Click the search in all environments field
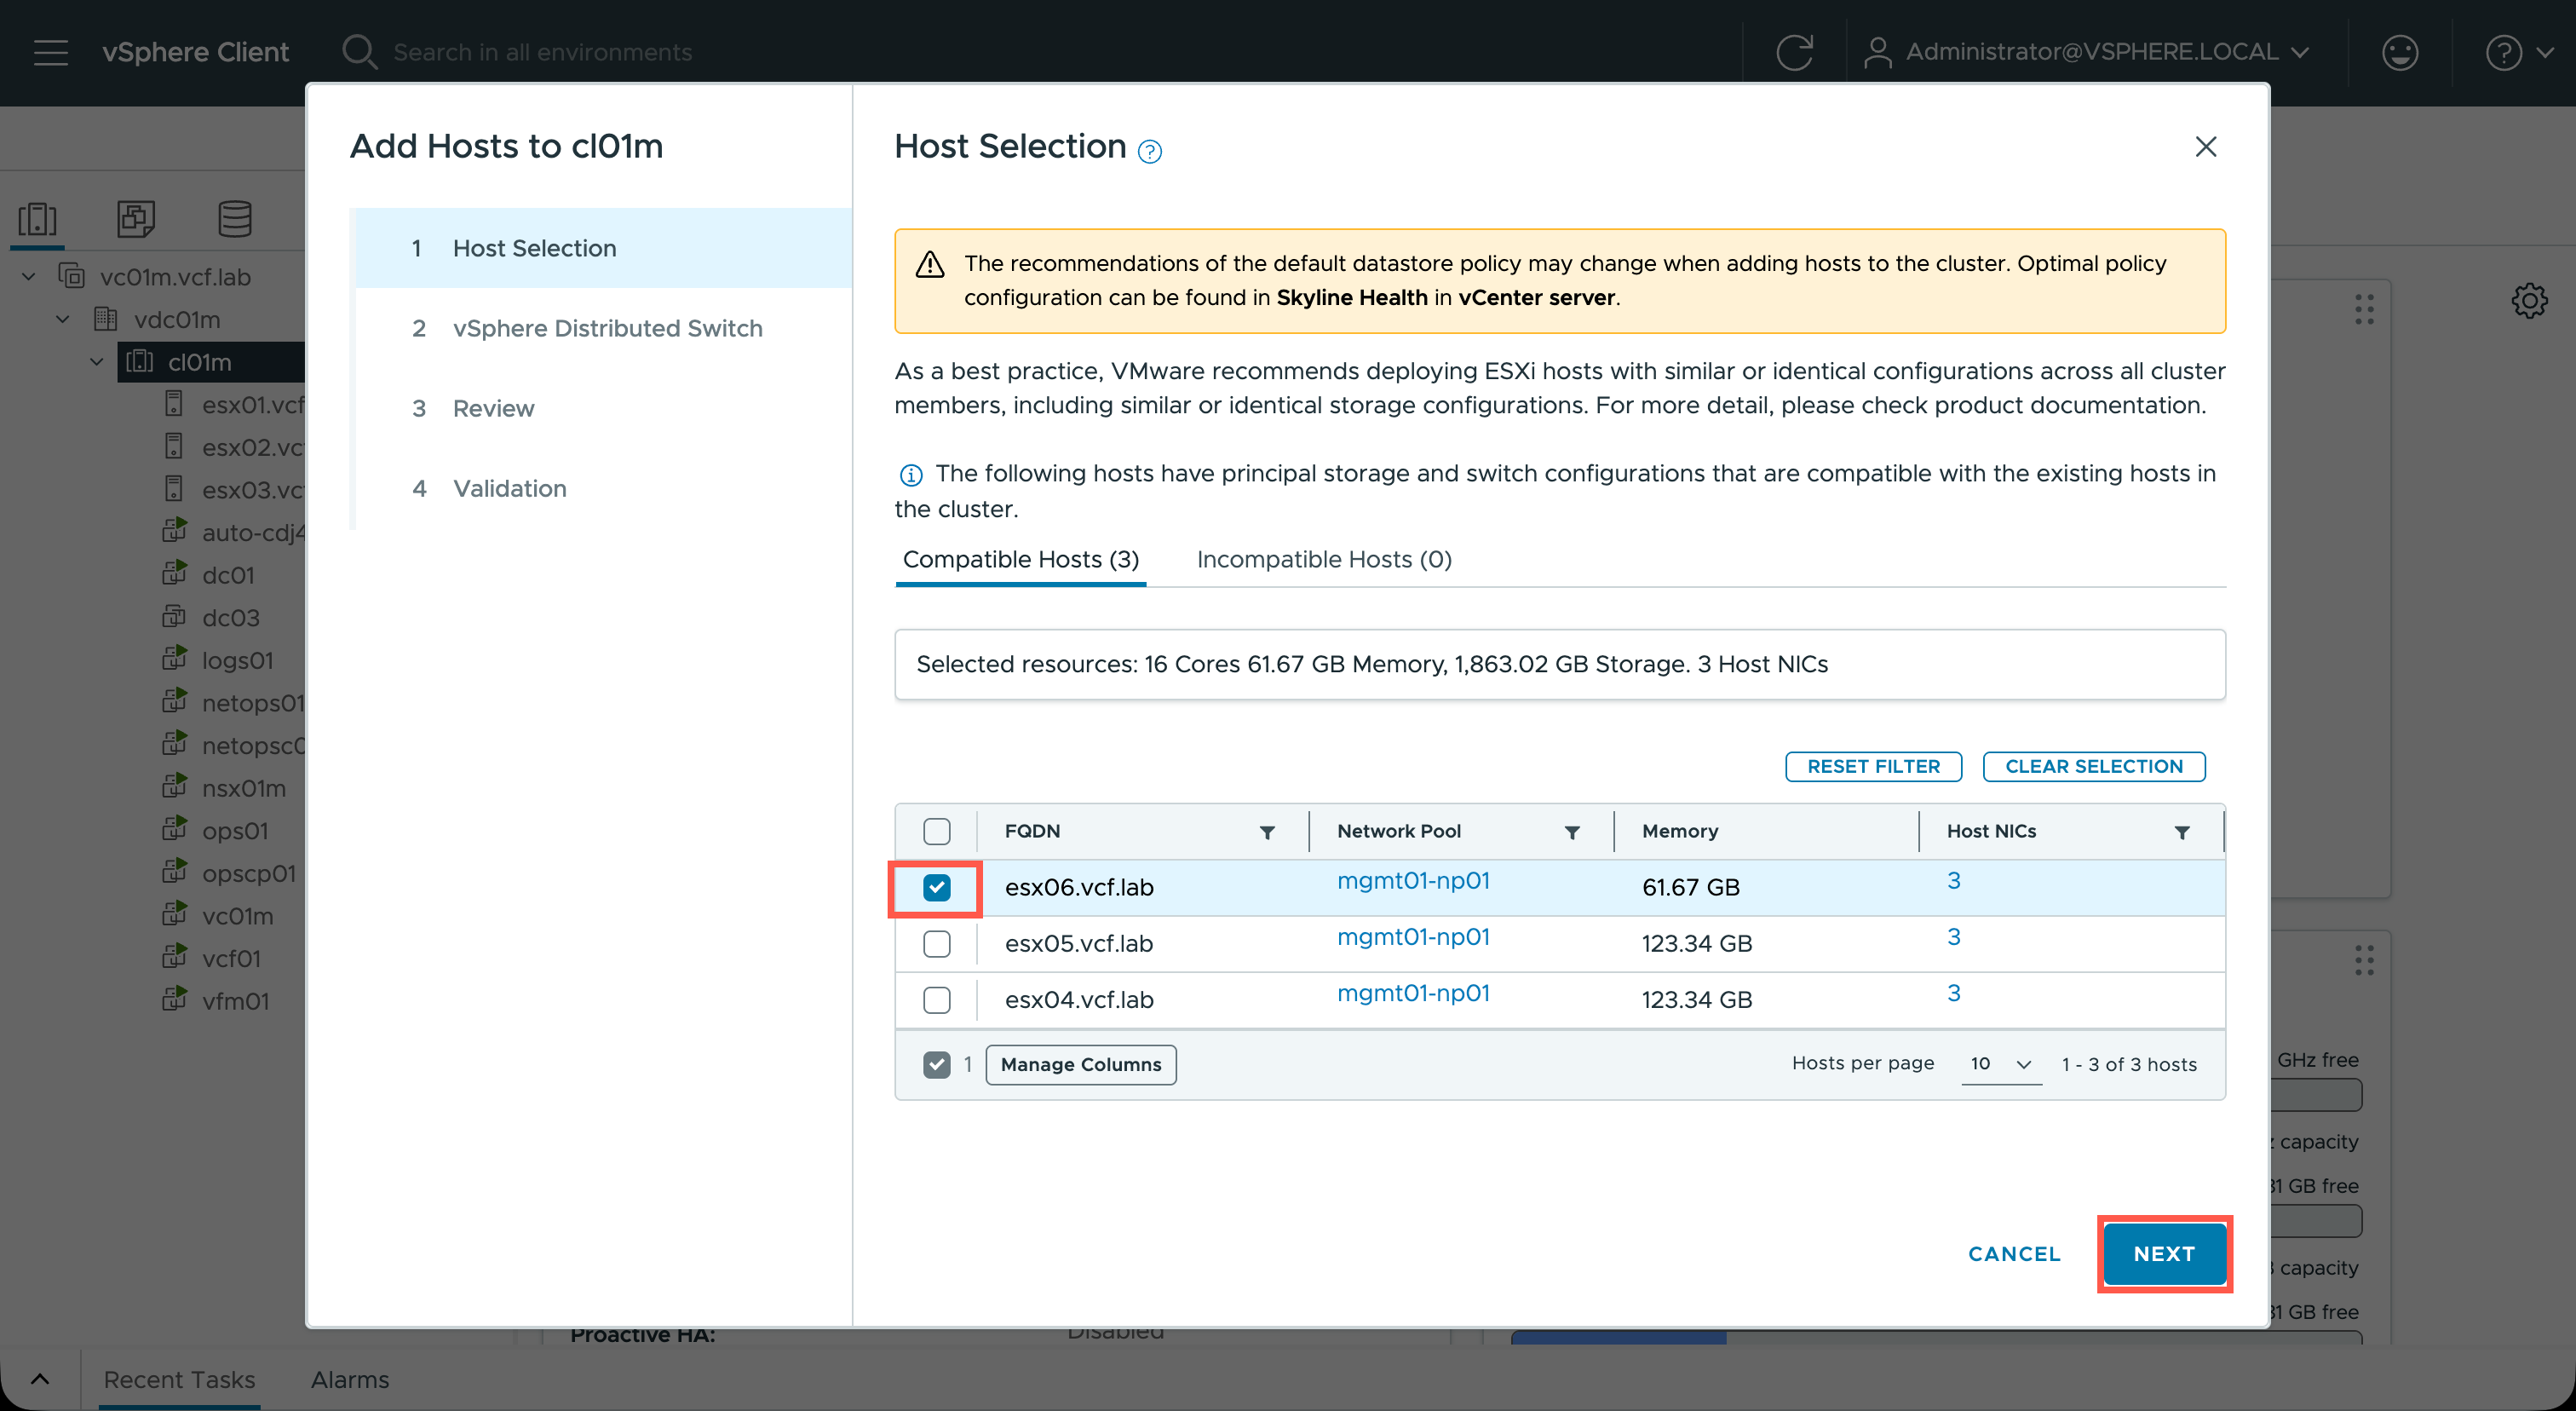The width and height of the screenshot is (2576, 1411). [542, 52]
